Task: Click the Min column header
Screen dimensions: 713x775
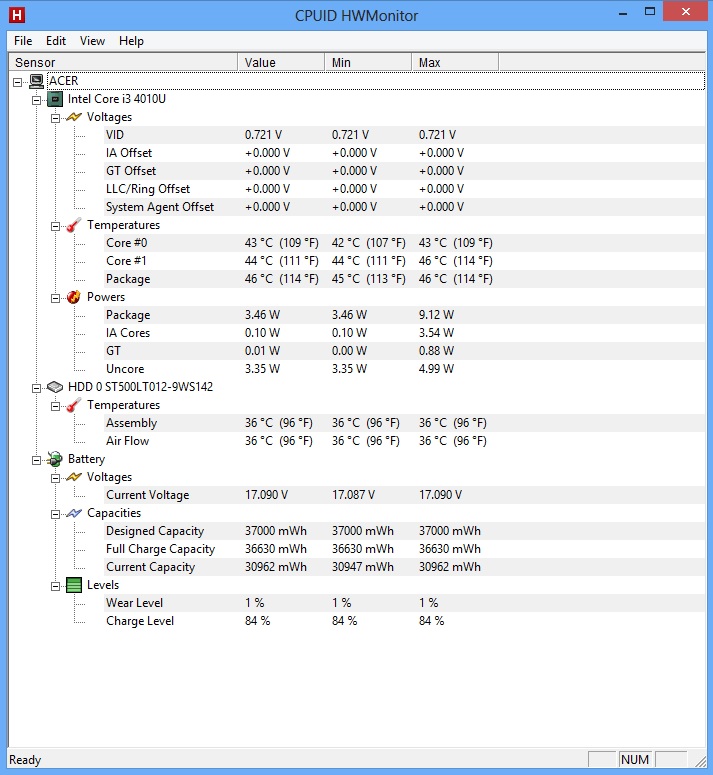Action: click(x=368, y=62)
